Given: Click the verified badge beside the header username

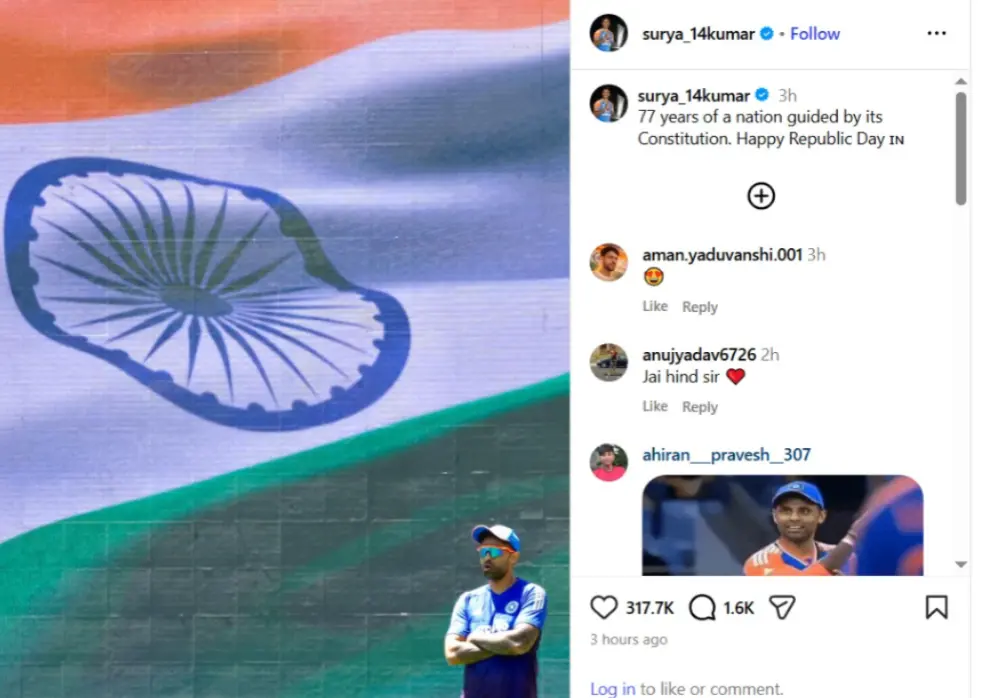Looking at the screenshot, I should (x=767, y=34).
